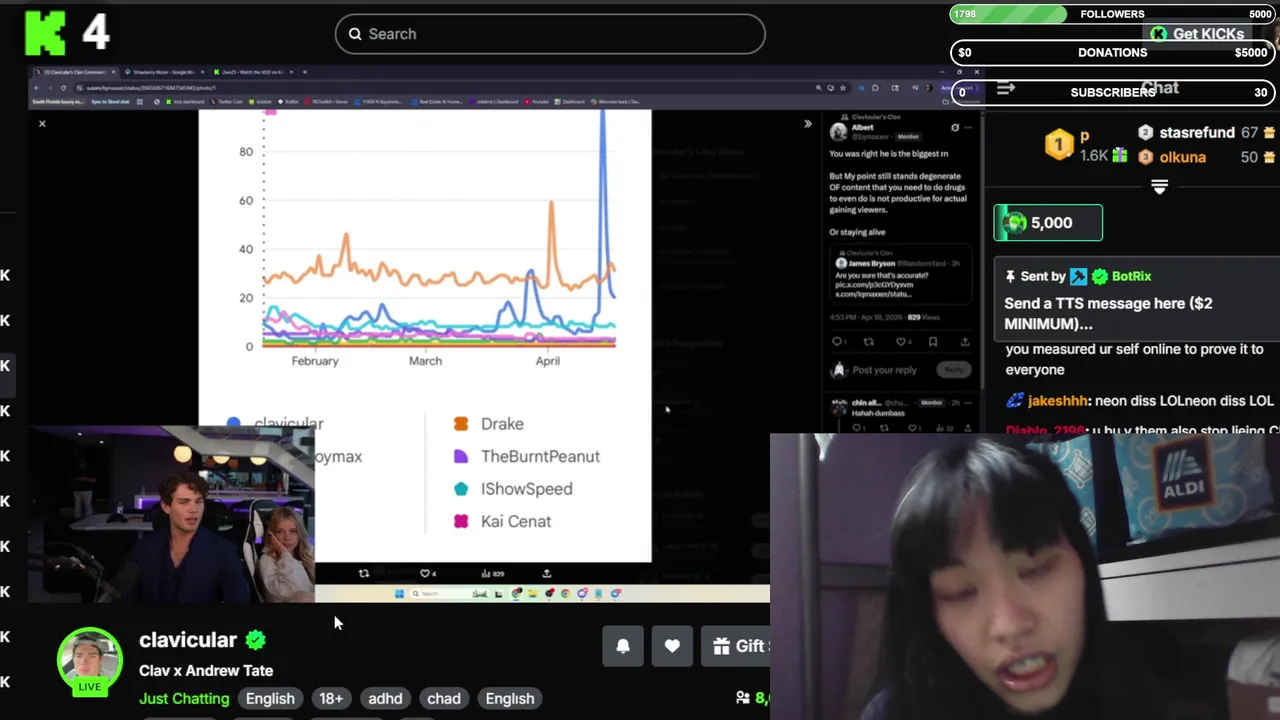Collapse the tweet side panel with the double-arrow icon
1280x720 pixels.
[x=808, y=124]
